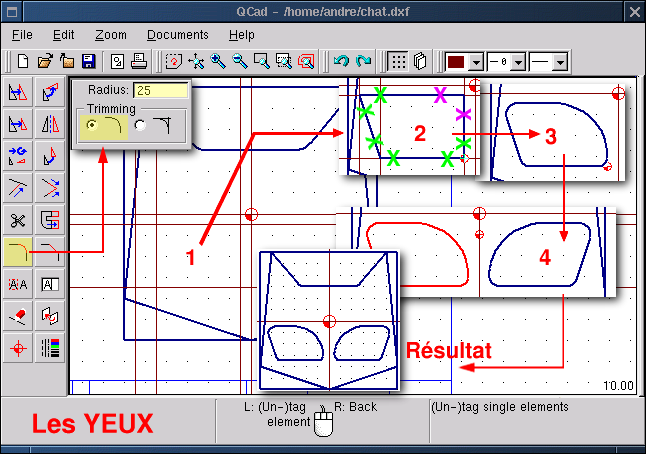Screen dimensions: 646x454
Task: Select the Mirror objects tool
Action: click(49, 125)
